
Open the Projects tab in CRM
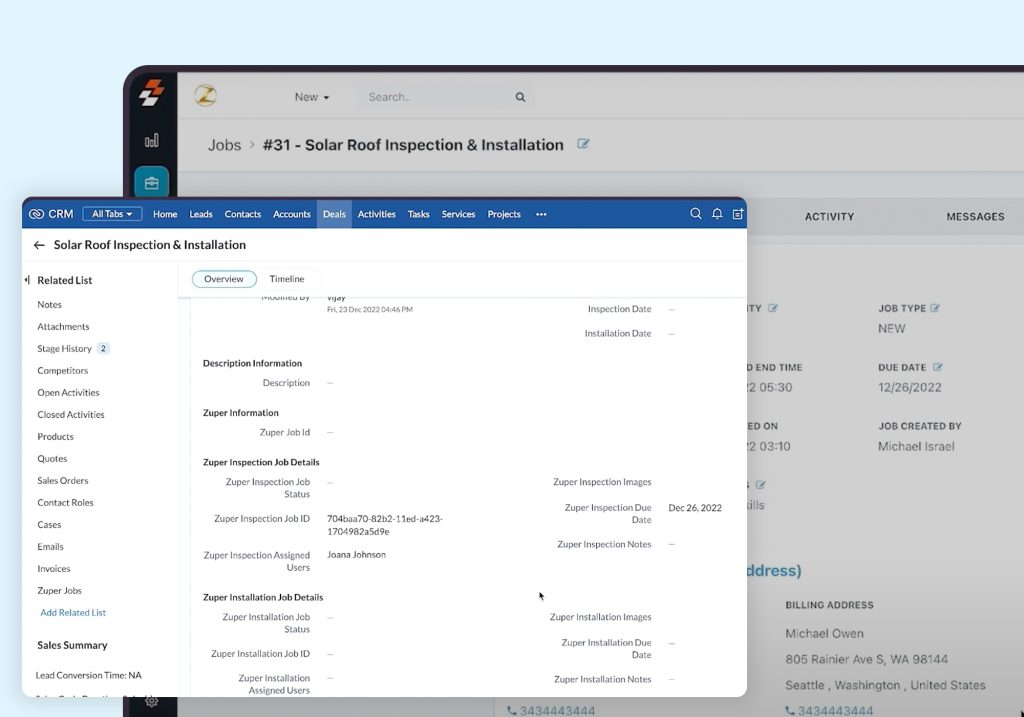pos(504,214)
